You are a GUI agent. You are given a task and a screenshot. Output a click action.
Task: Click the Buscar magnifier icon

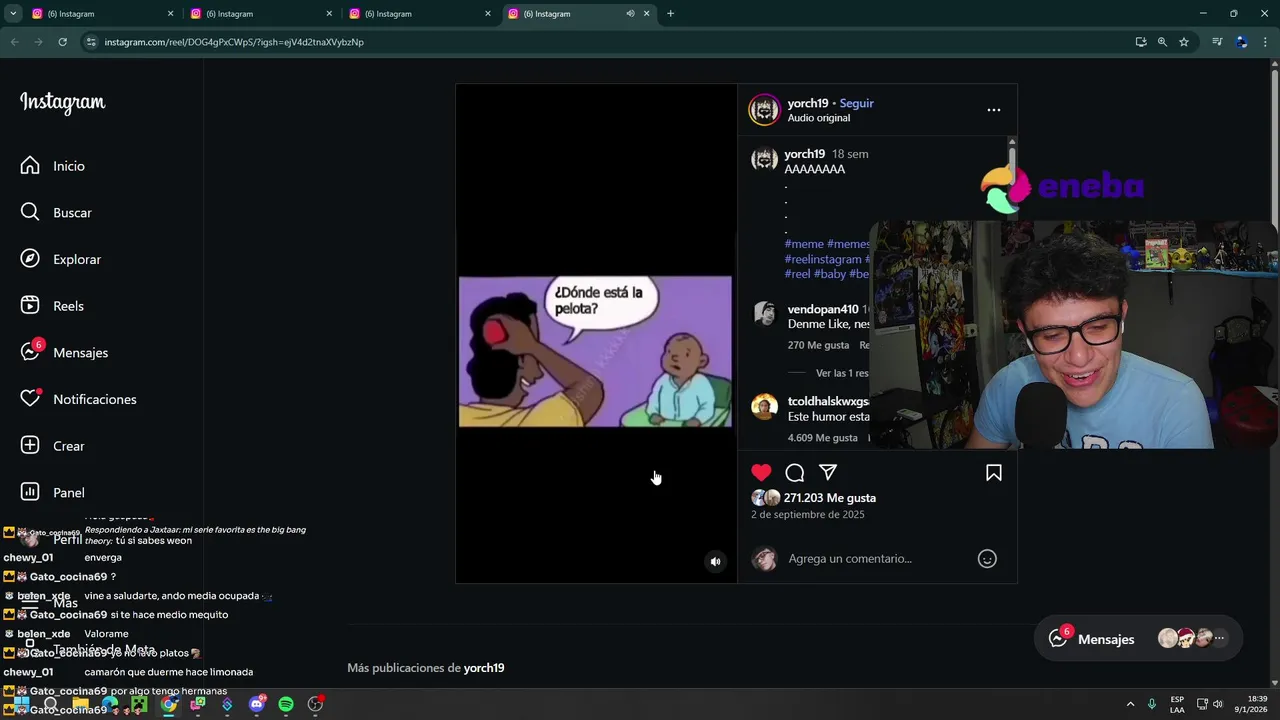(x=30, y=212)
